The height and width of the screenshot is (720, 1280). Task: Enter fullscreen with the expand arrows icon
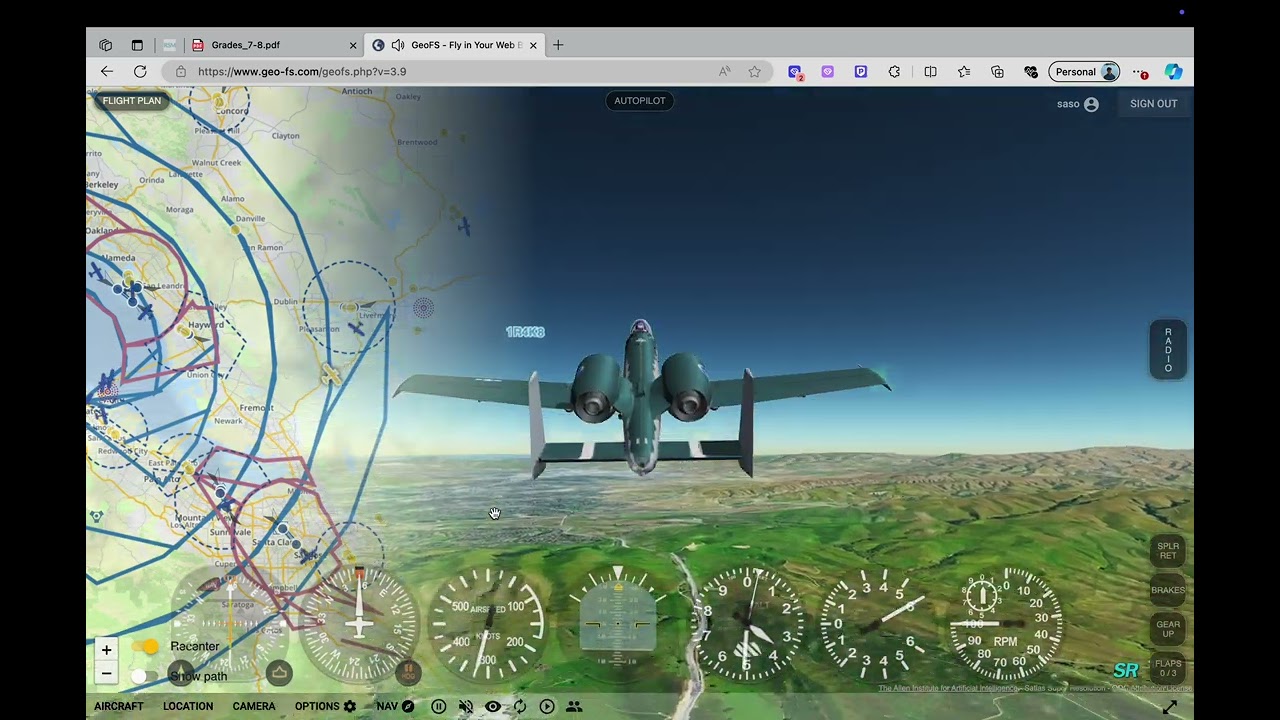(x=1170, y=707)
